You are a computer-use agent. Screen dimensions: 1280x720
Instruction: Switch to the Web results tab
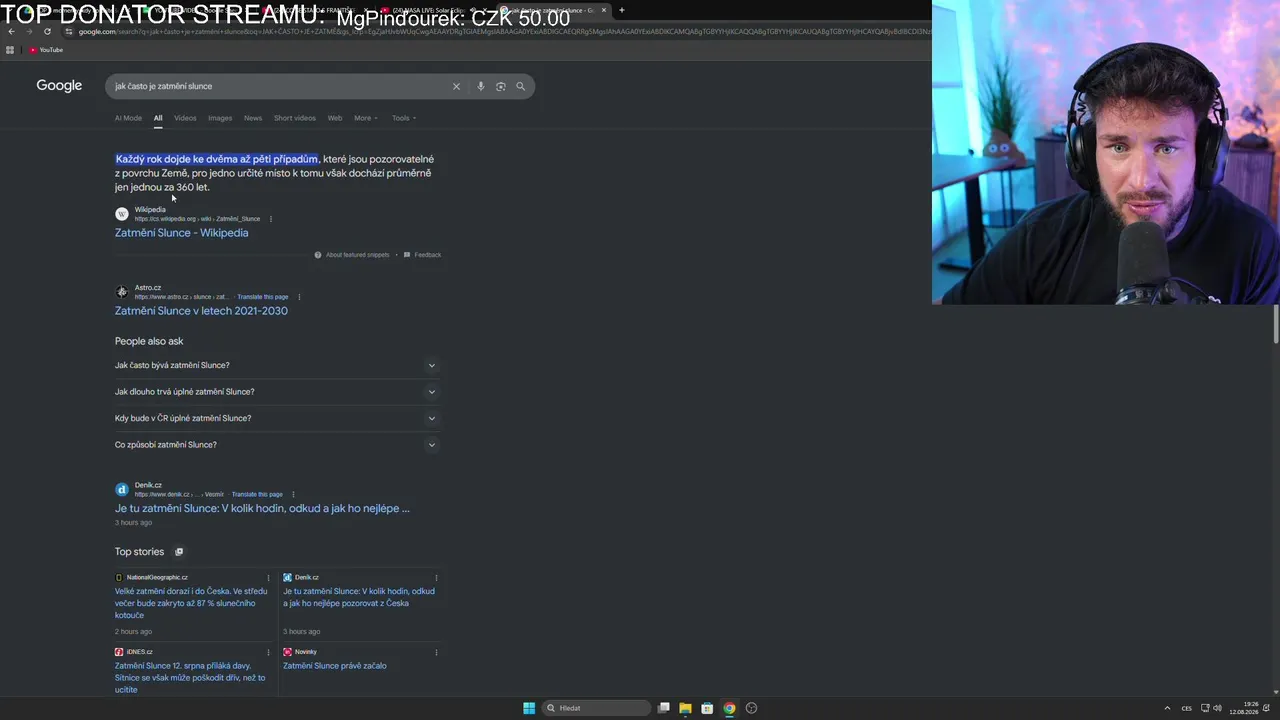pos(335,118)
